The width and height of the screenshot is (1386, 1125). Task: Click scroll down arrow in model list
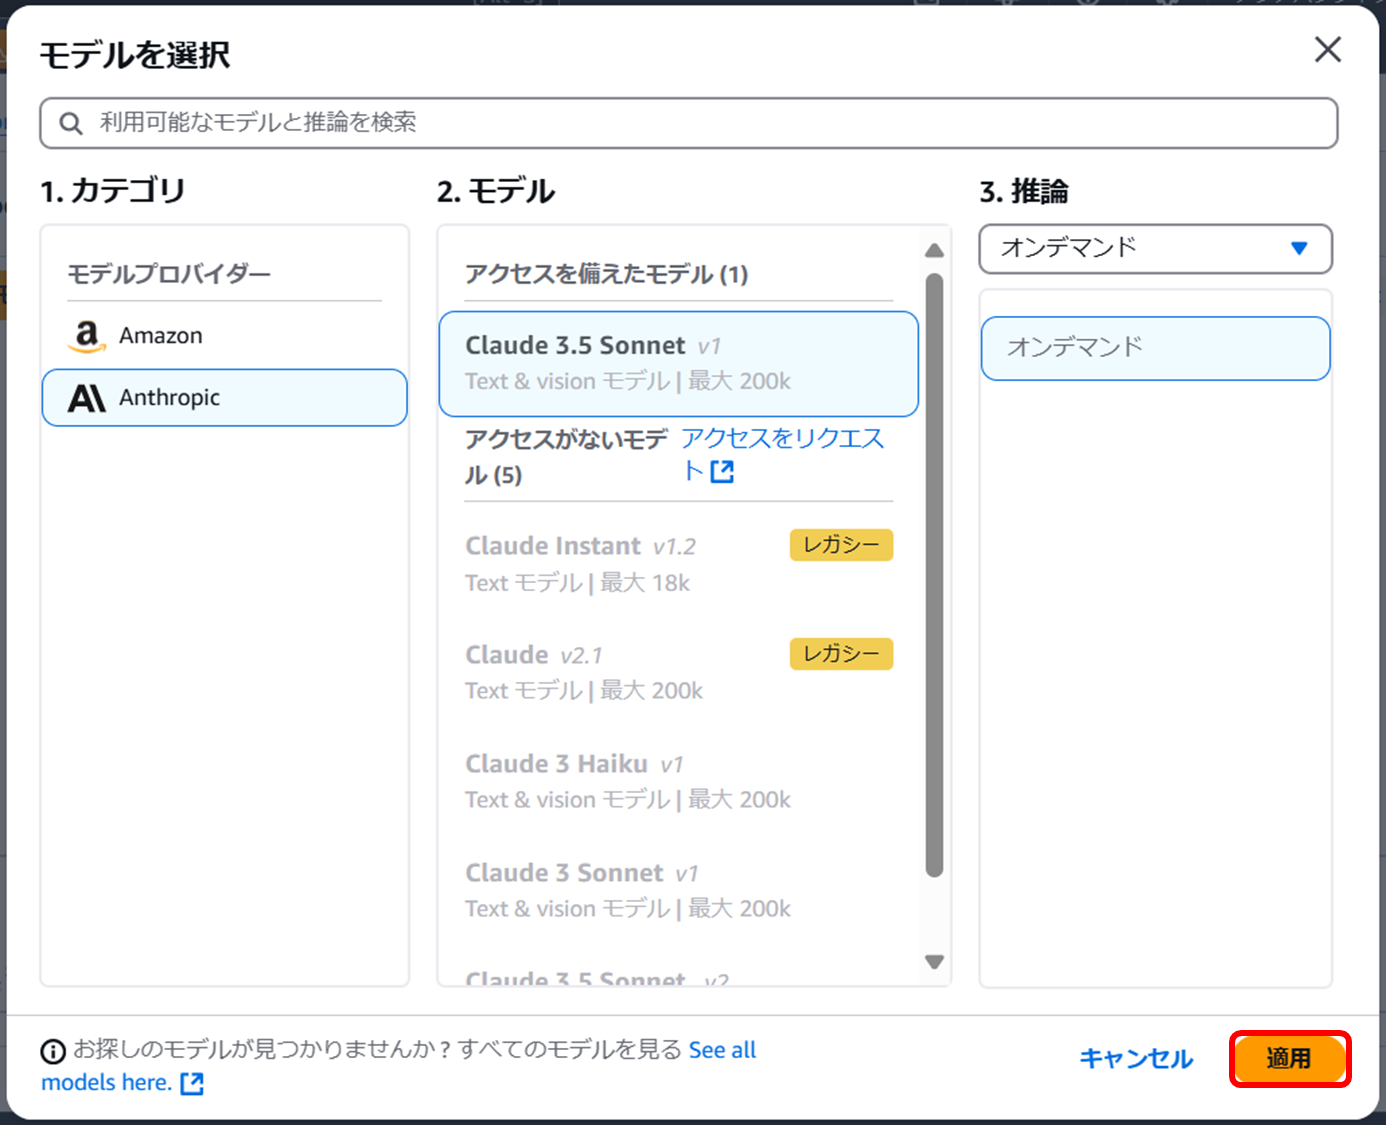(x=934, y=962)
